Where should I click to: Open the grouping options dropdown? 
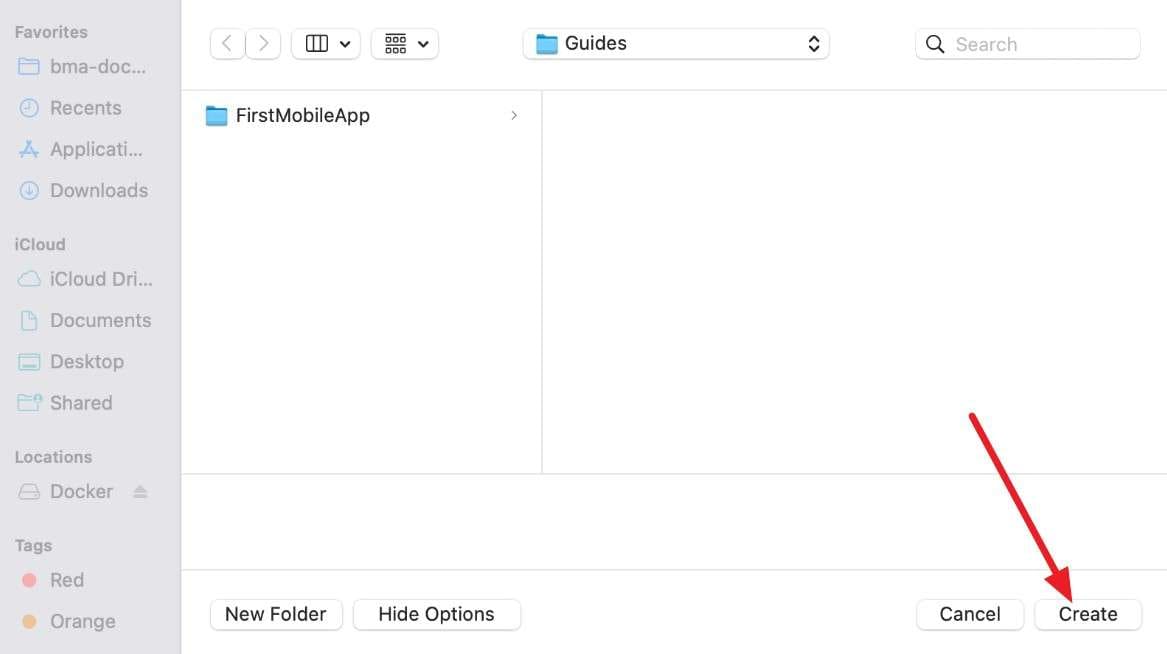(405, 44)
